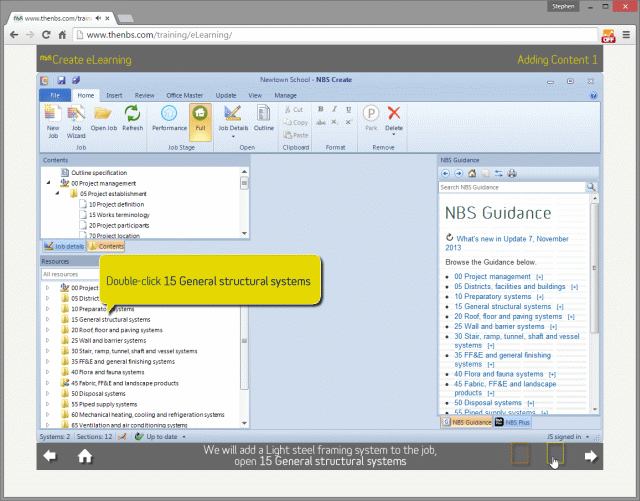The image size is (640, 501).
Task: Open the Delete dropdown arrow
Action: 394,134
